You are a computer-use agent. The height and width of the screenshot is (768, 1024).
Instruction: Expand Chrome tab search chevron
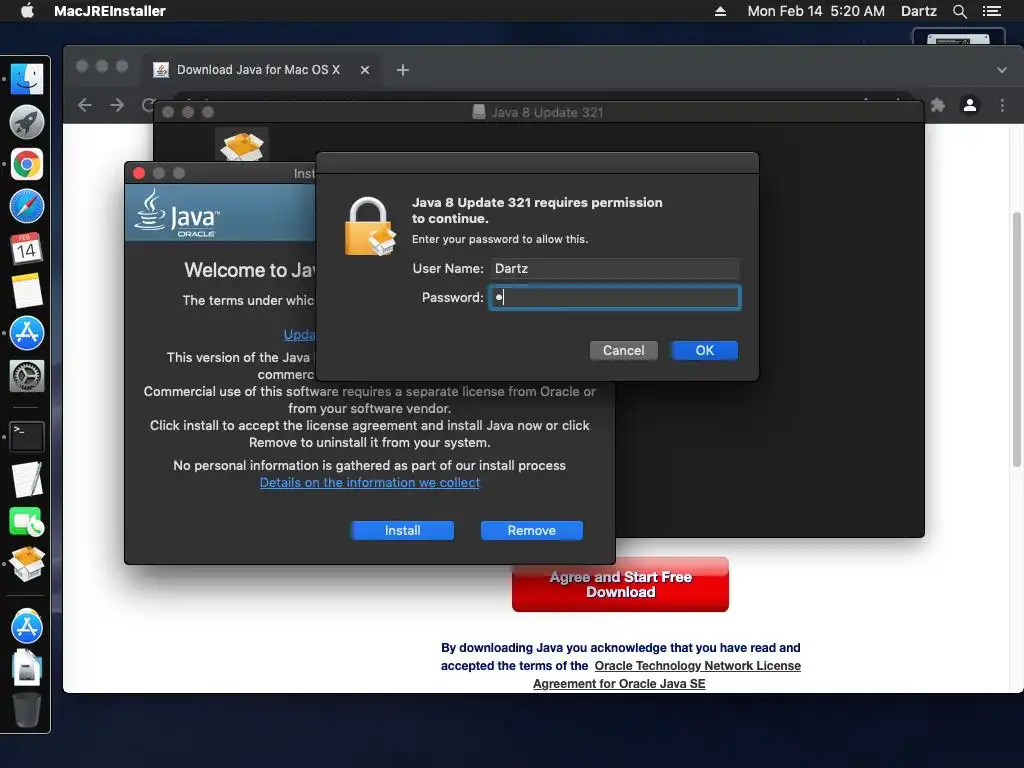tap(1002, 70)
